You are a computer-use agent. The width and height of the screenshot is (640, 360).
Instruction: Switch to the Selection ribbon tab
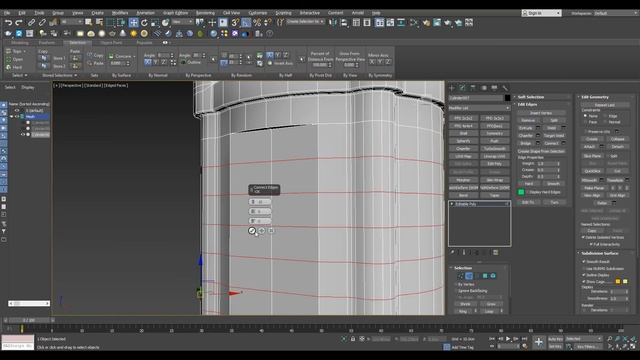tap(77, 42)
